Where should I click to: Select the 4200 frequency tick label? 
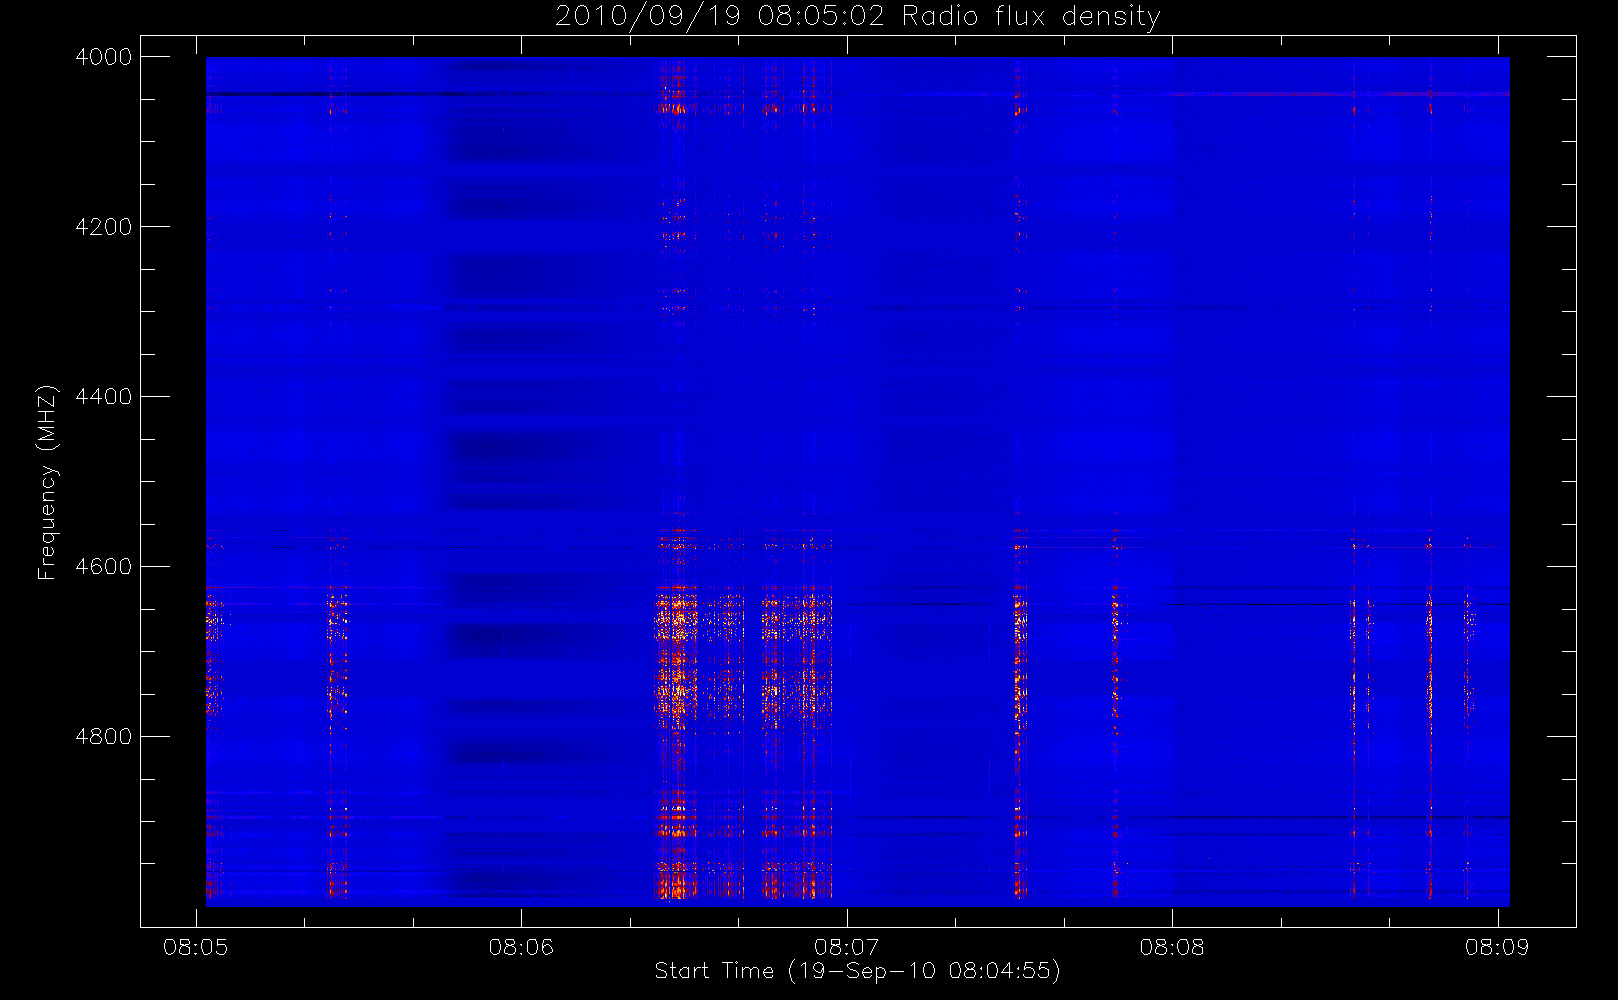click(104, 227)
